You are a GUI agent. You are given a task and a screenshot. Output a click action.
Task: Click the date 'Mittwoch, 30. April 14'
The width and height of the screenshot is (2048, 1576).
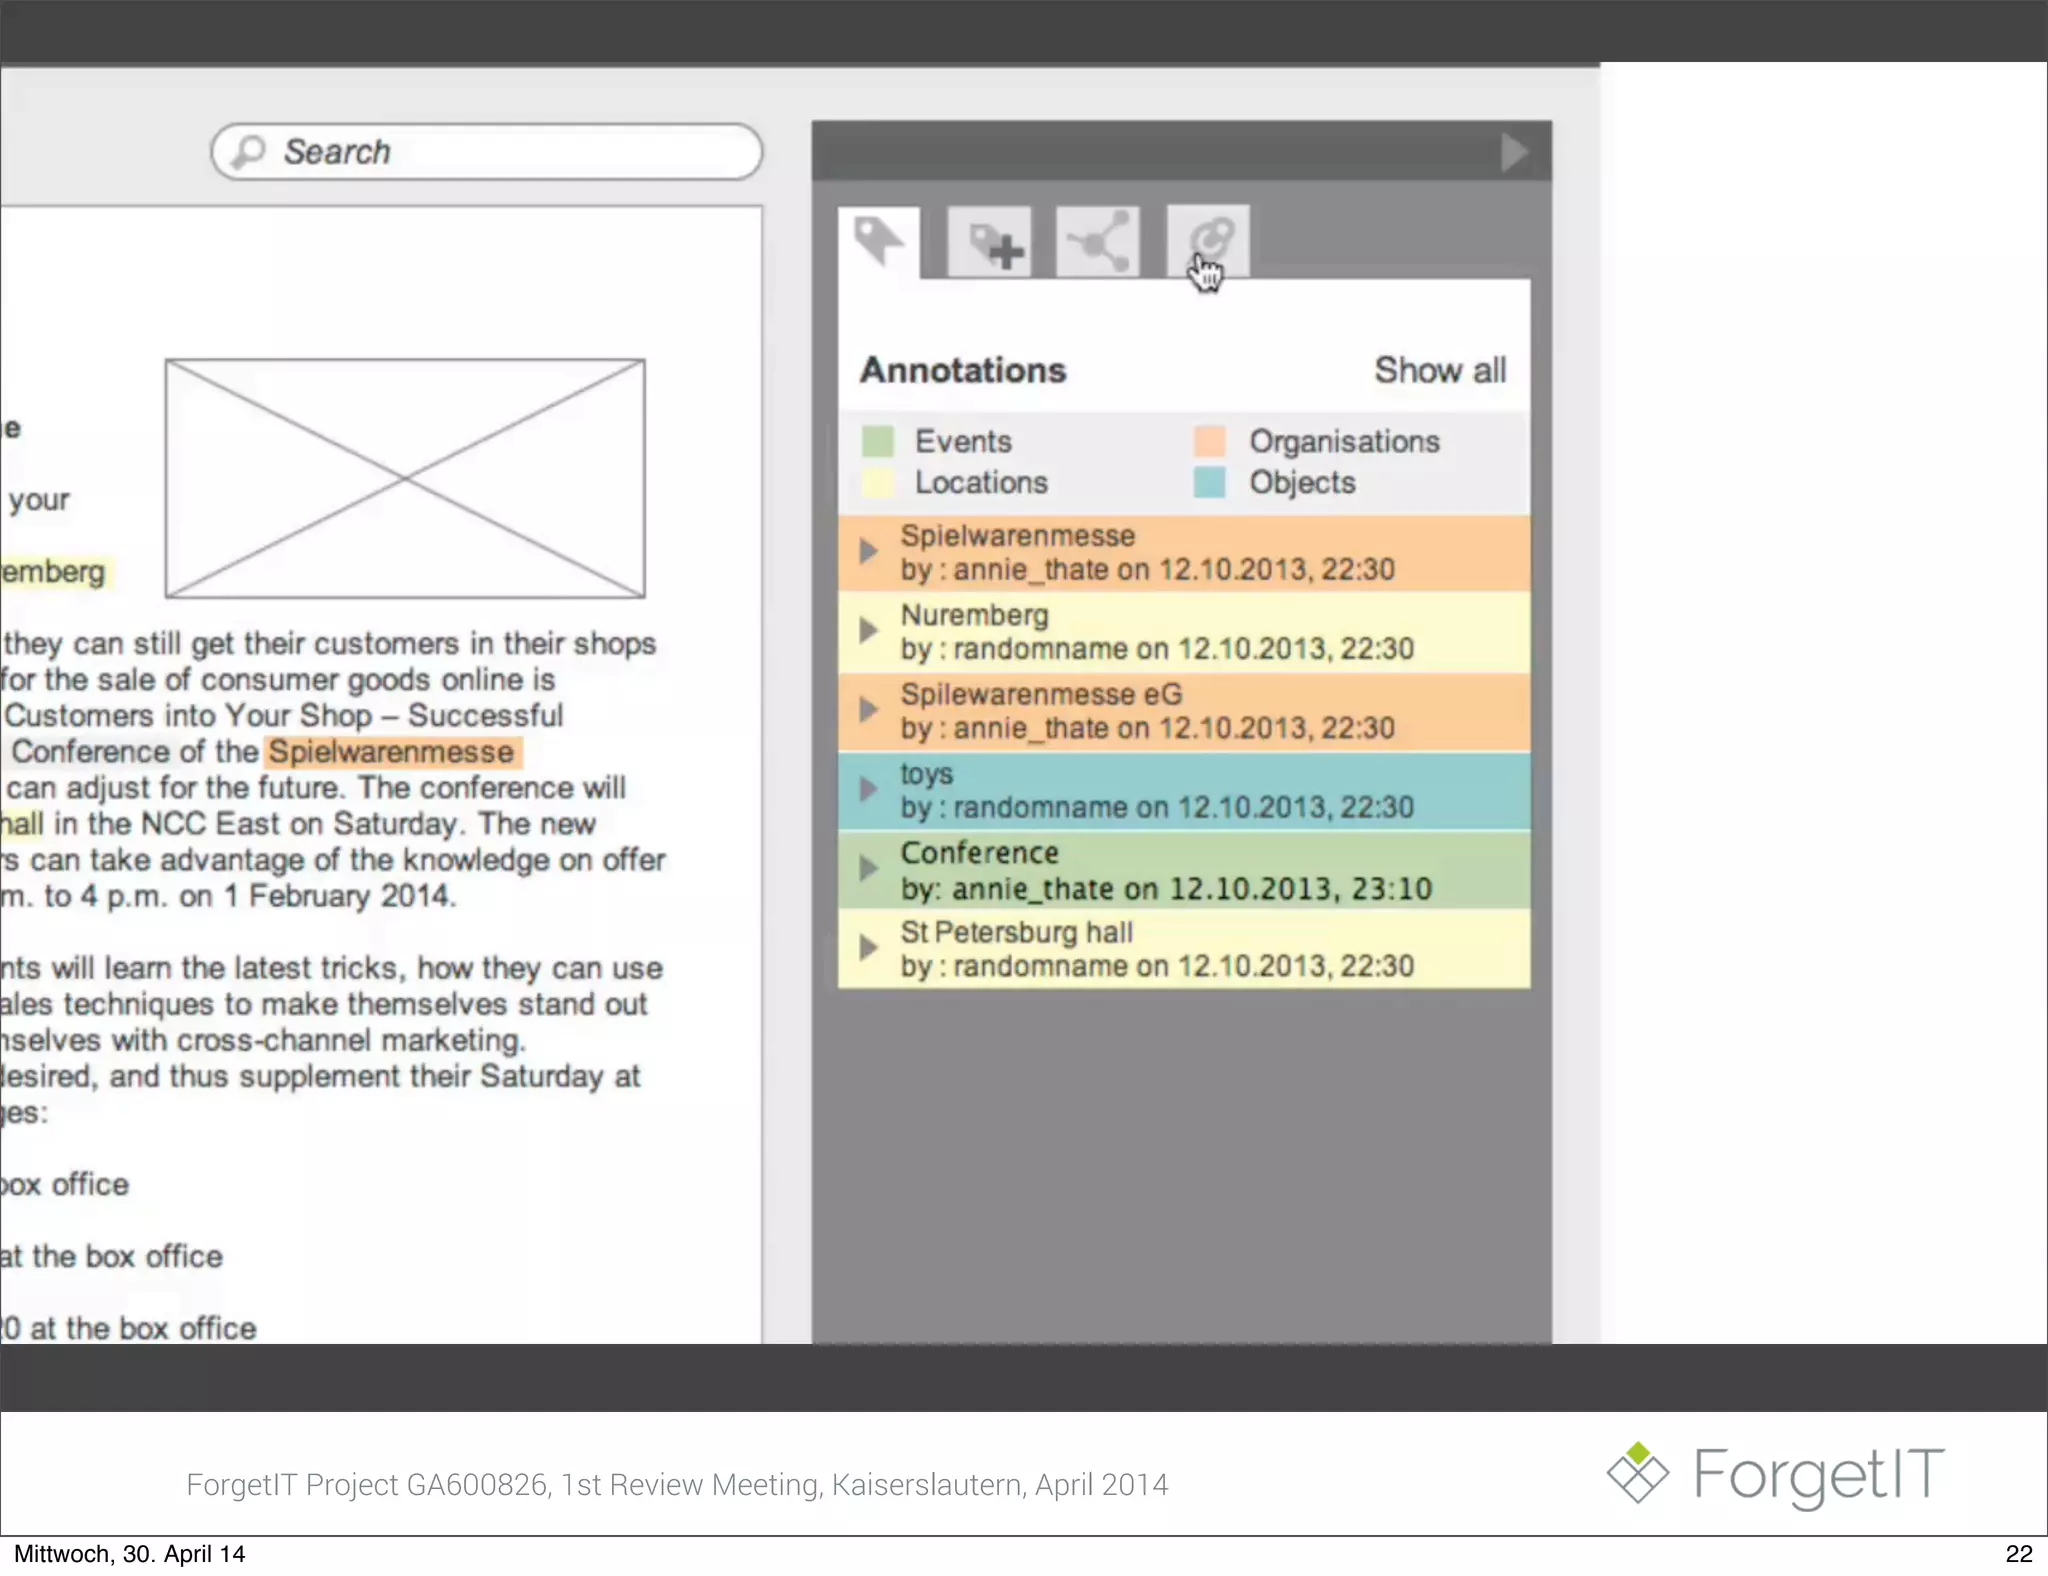point(129,1554)
